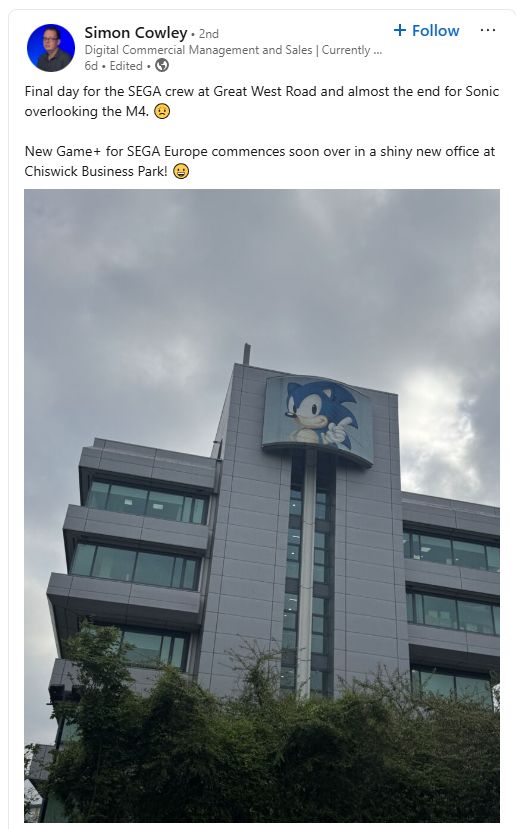Click the 2nd connection degree badge

(209, 34)
